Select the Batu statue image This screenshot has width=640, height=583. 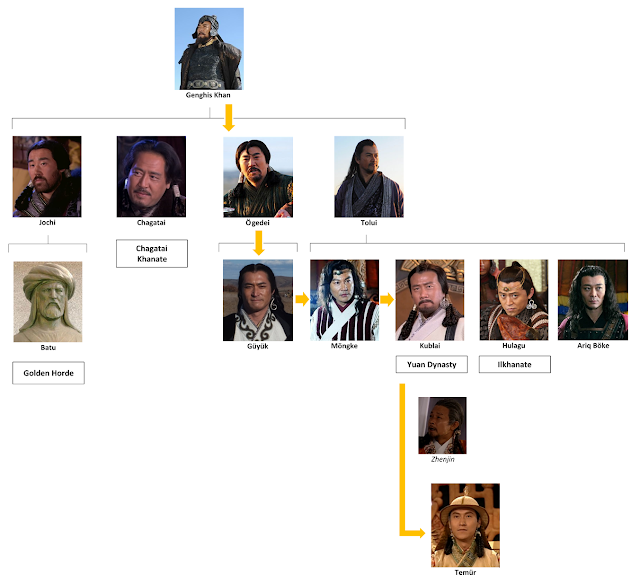pos(48,302)
